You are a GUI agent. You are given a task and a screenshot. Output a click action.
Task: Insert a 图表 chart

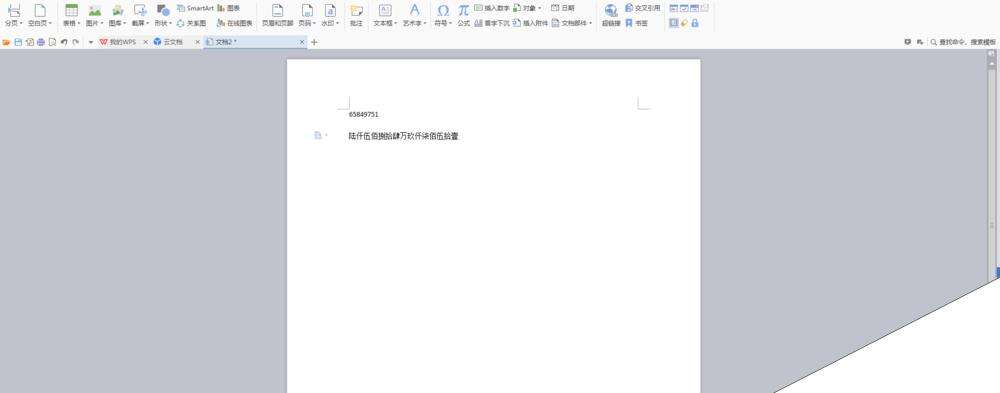pyautogui.click(x=229, y=8)
